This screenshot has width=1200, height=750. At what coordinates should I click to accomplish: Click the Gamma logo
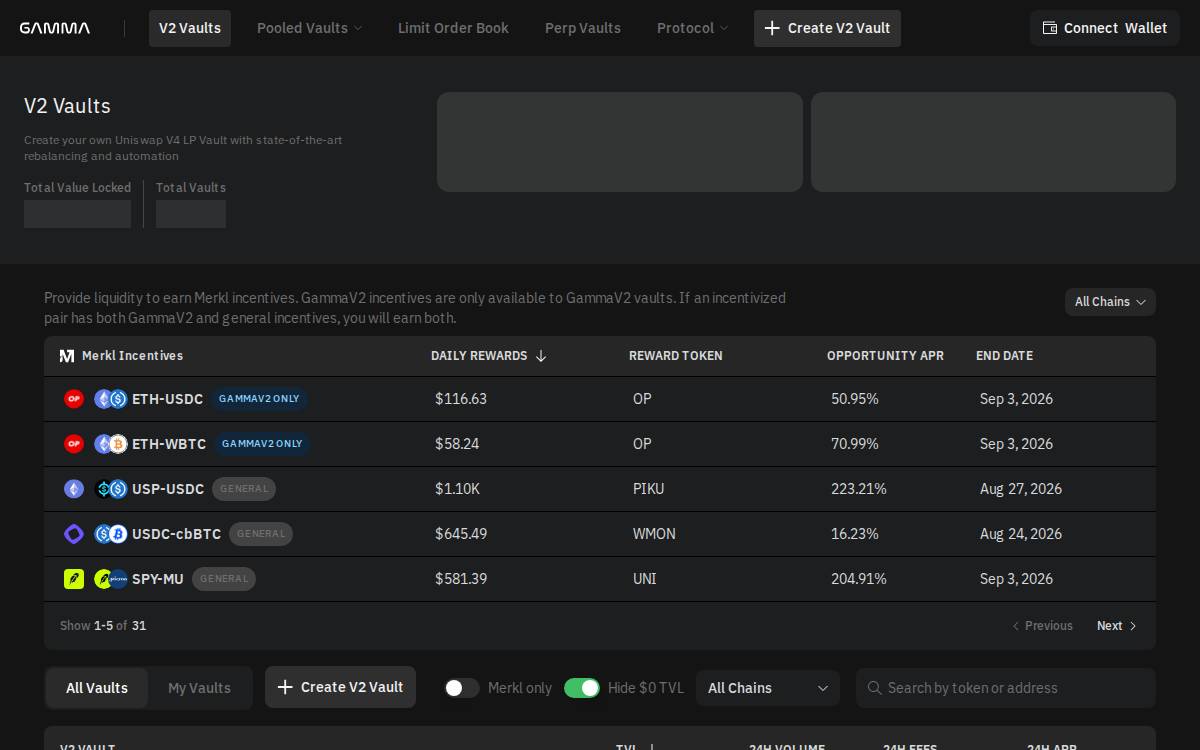pos(55,28)
